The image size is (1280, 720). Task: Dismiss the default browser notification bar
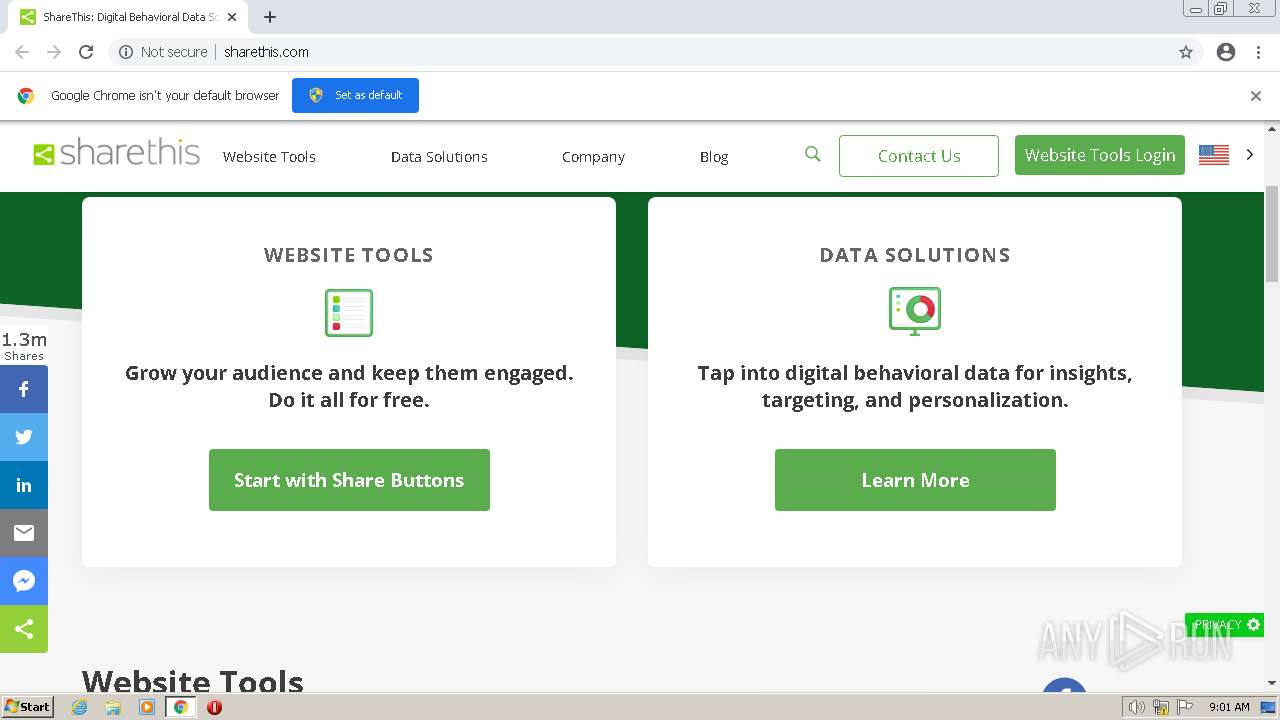click(x=1256, y=96)
